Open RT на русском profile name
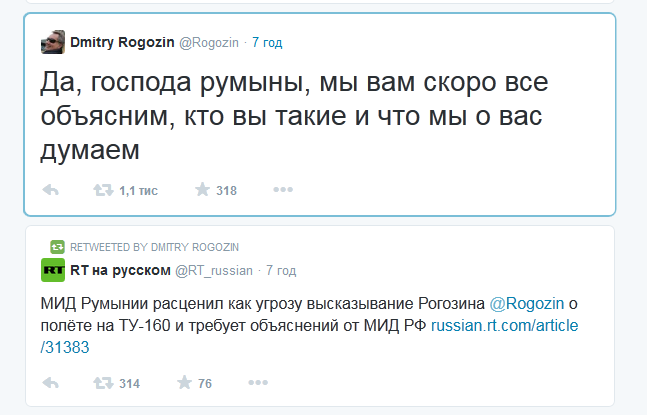 pos(120,270)
